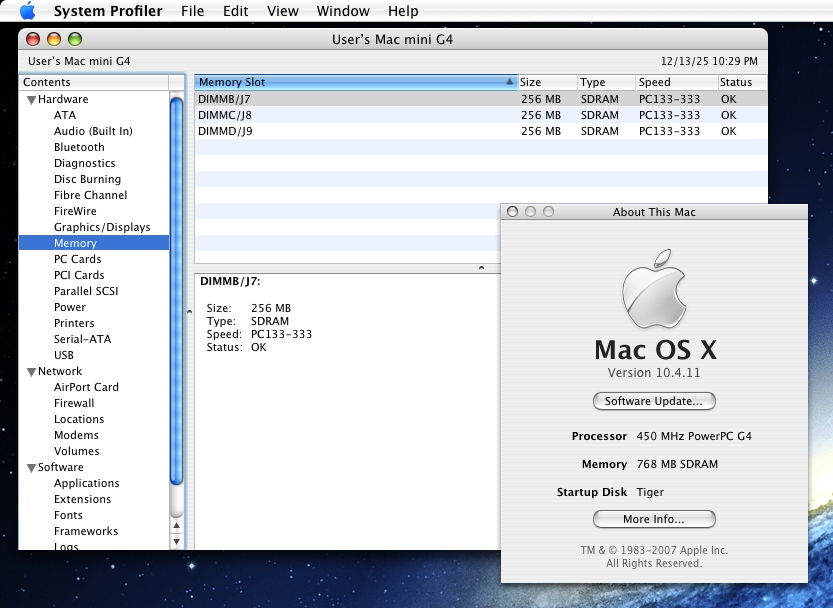Collapse the Software disclosure triangle
The width and height of the screenshot is (833, 608).
pyautogui.click(x=31, y=468)
